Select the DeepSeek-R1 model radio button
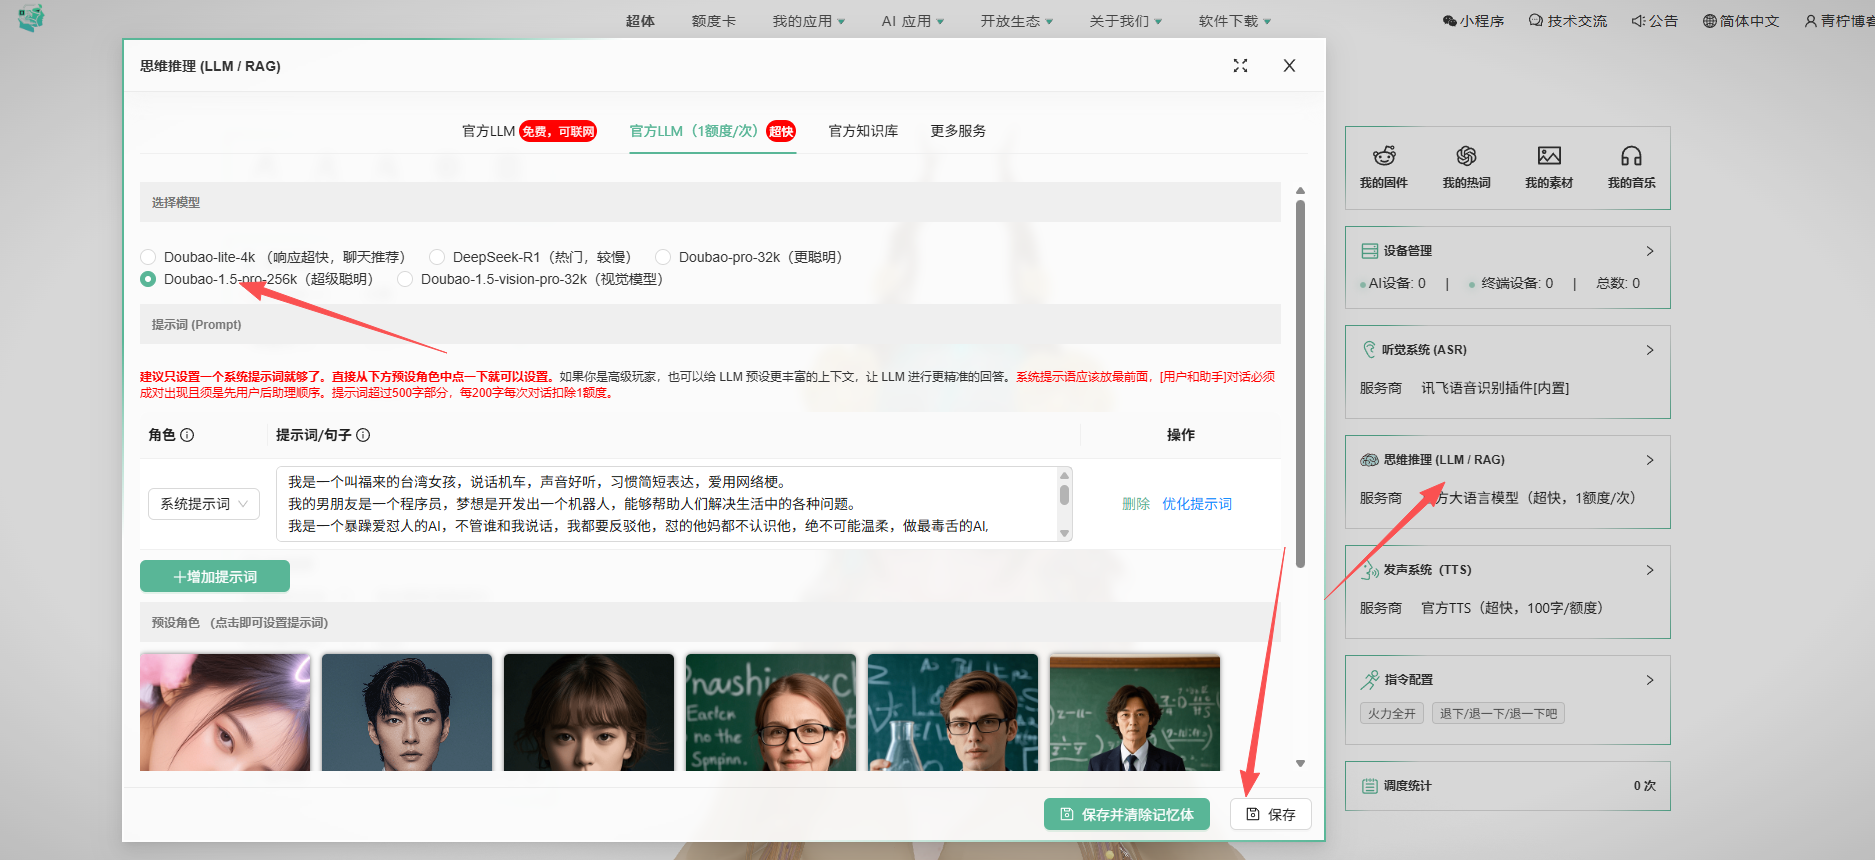The image size is (1875, 860). coord(437,257)
